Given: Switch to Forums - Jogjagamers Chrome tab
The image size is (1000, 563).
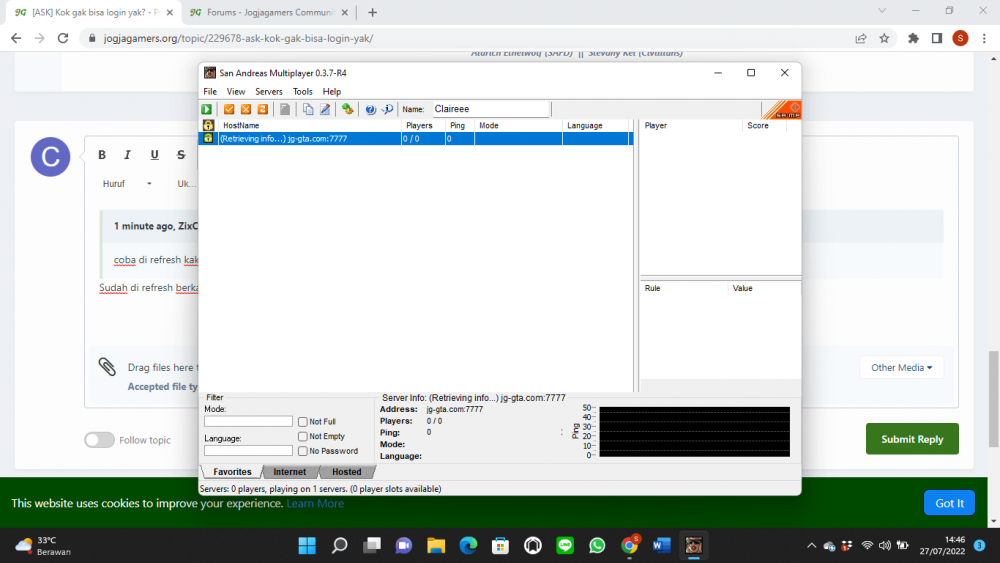Looking at the screenshot, I should (269, 12).
